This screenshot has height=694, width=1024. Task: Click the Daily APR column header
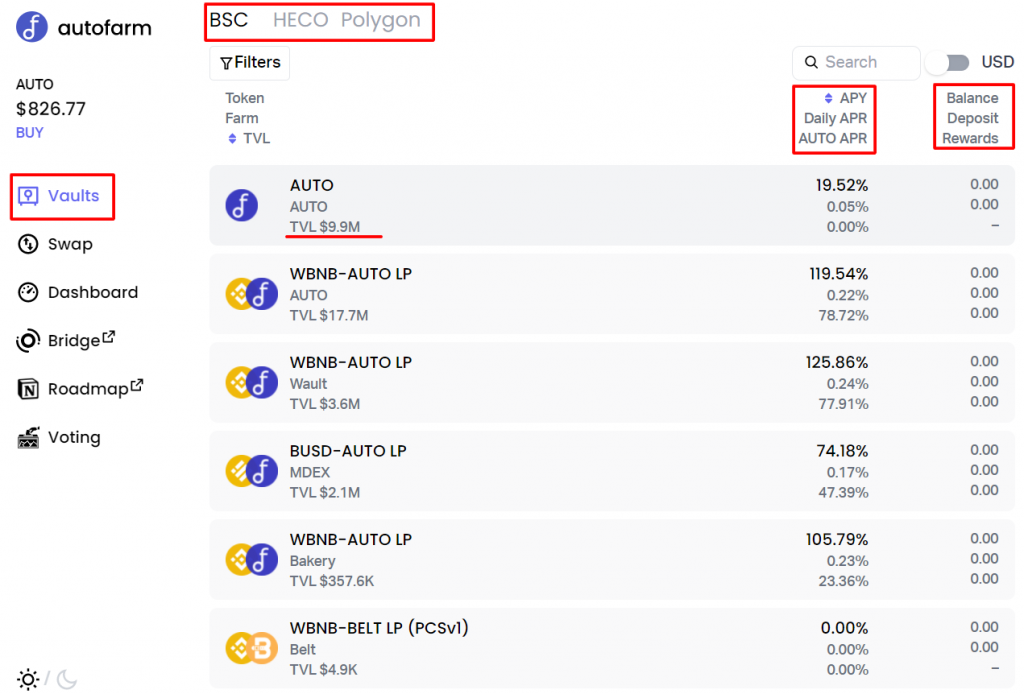[x=835, y=118]
